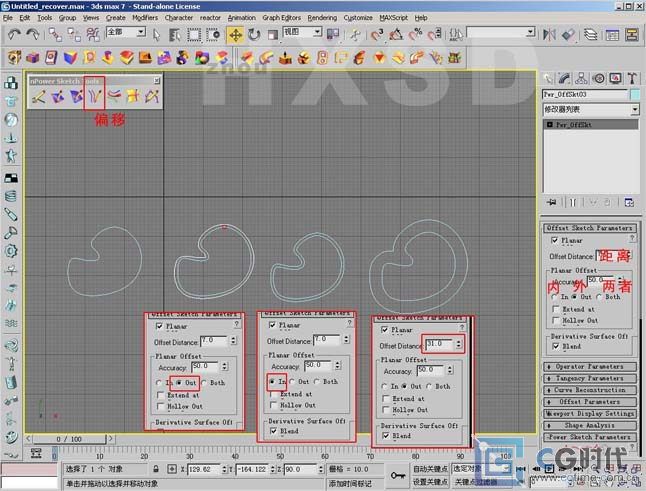Viewport: 646px width, 491px height.
Task: Click Configure Modifier Sets icon
Action: click(629, 202)
